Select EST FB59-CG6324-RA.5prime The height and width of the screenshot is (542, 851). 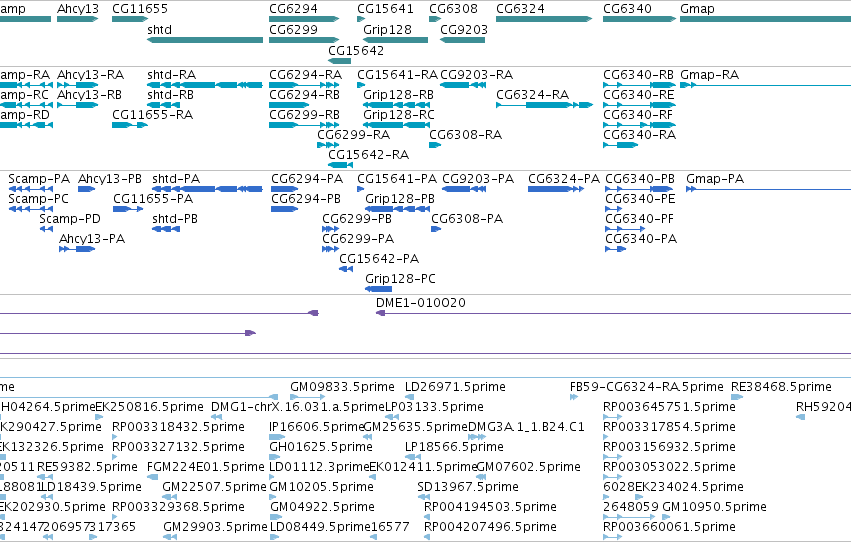[646, 387]
